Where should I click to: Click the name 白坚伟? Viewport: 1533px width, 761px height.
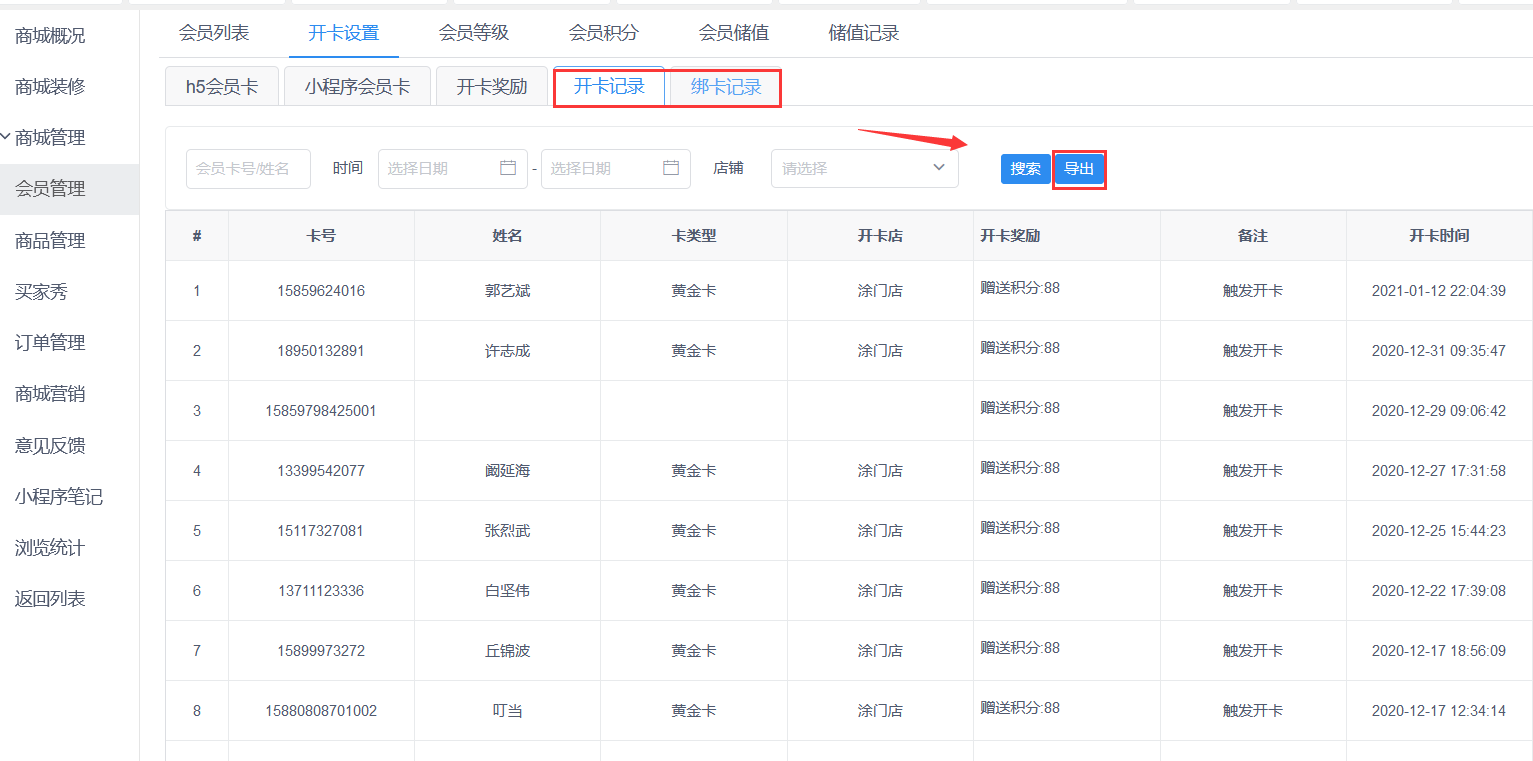(507, 591)
